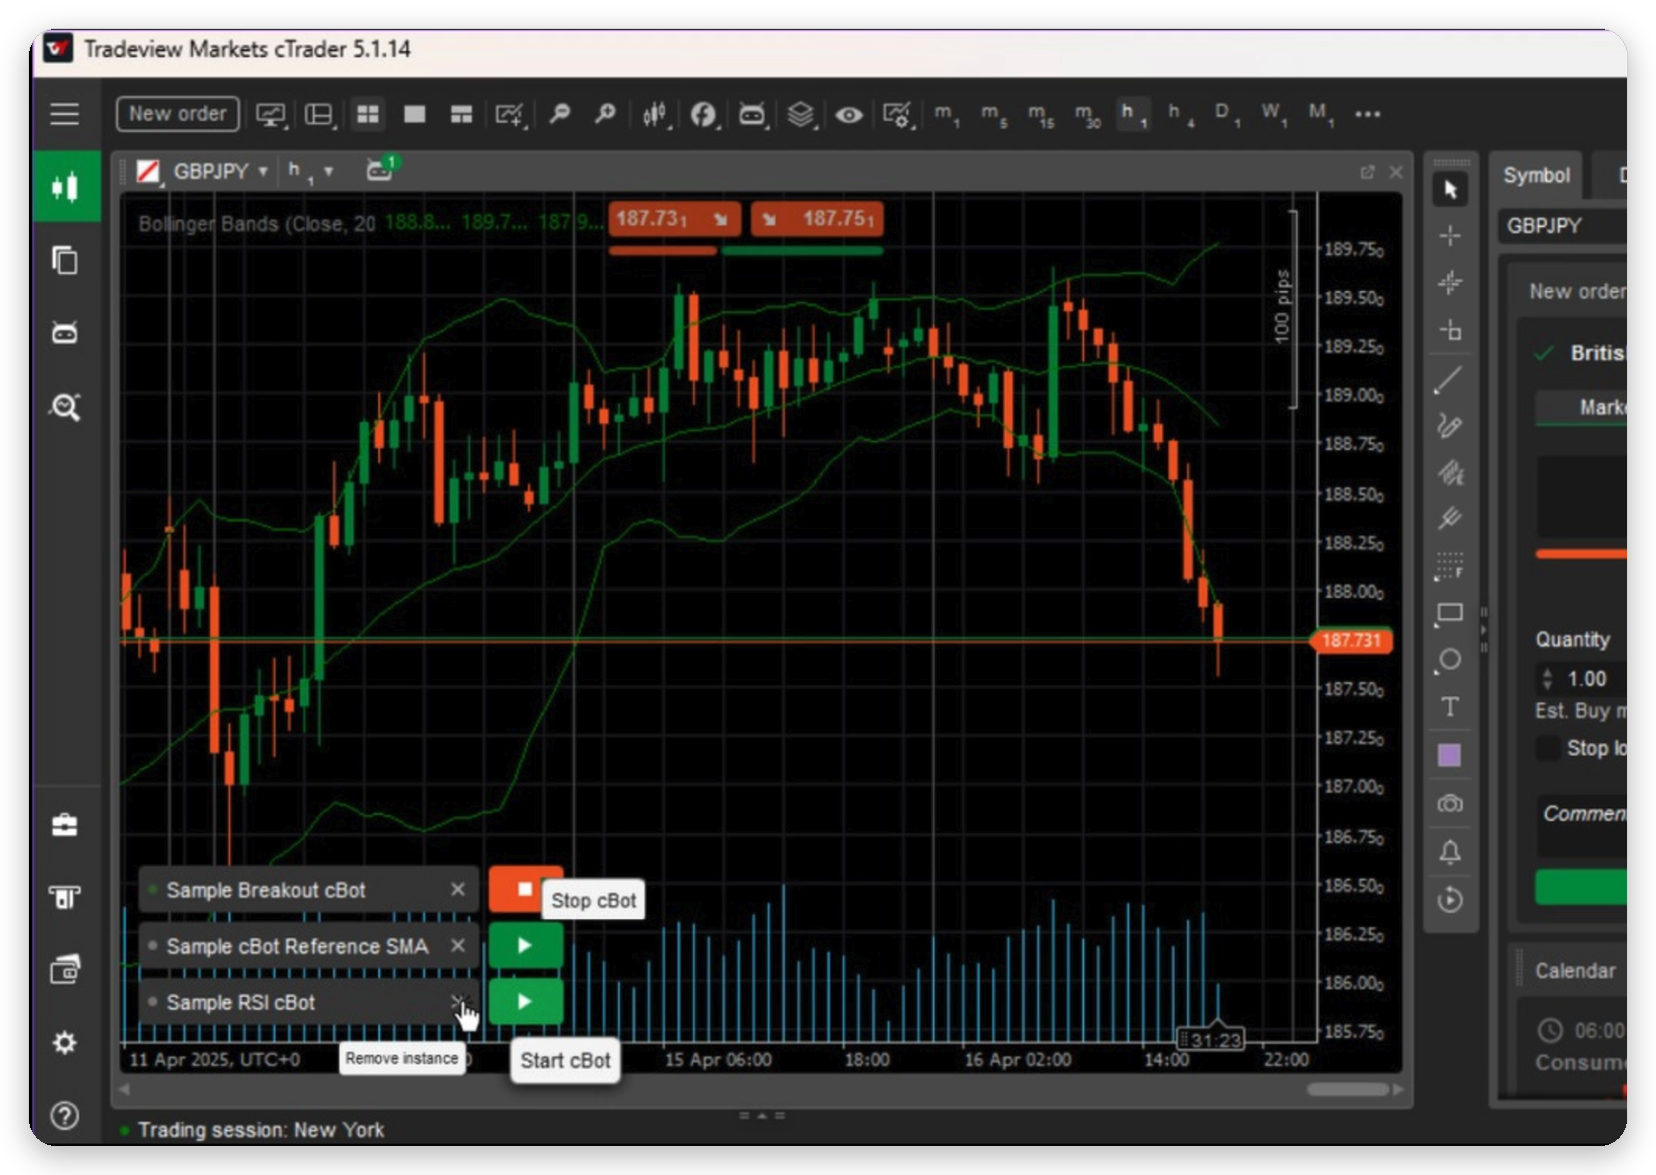Open the settings gear in left sidebar

[x=65, y=1043]
